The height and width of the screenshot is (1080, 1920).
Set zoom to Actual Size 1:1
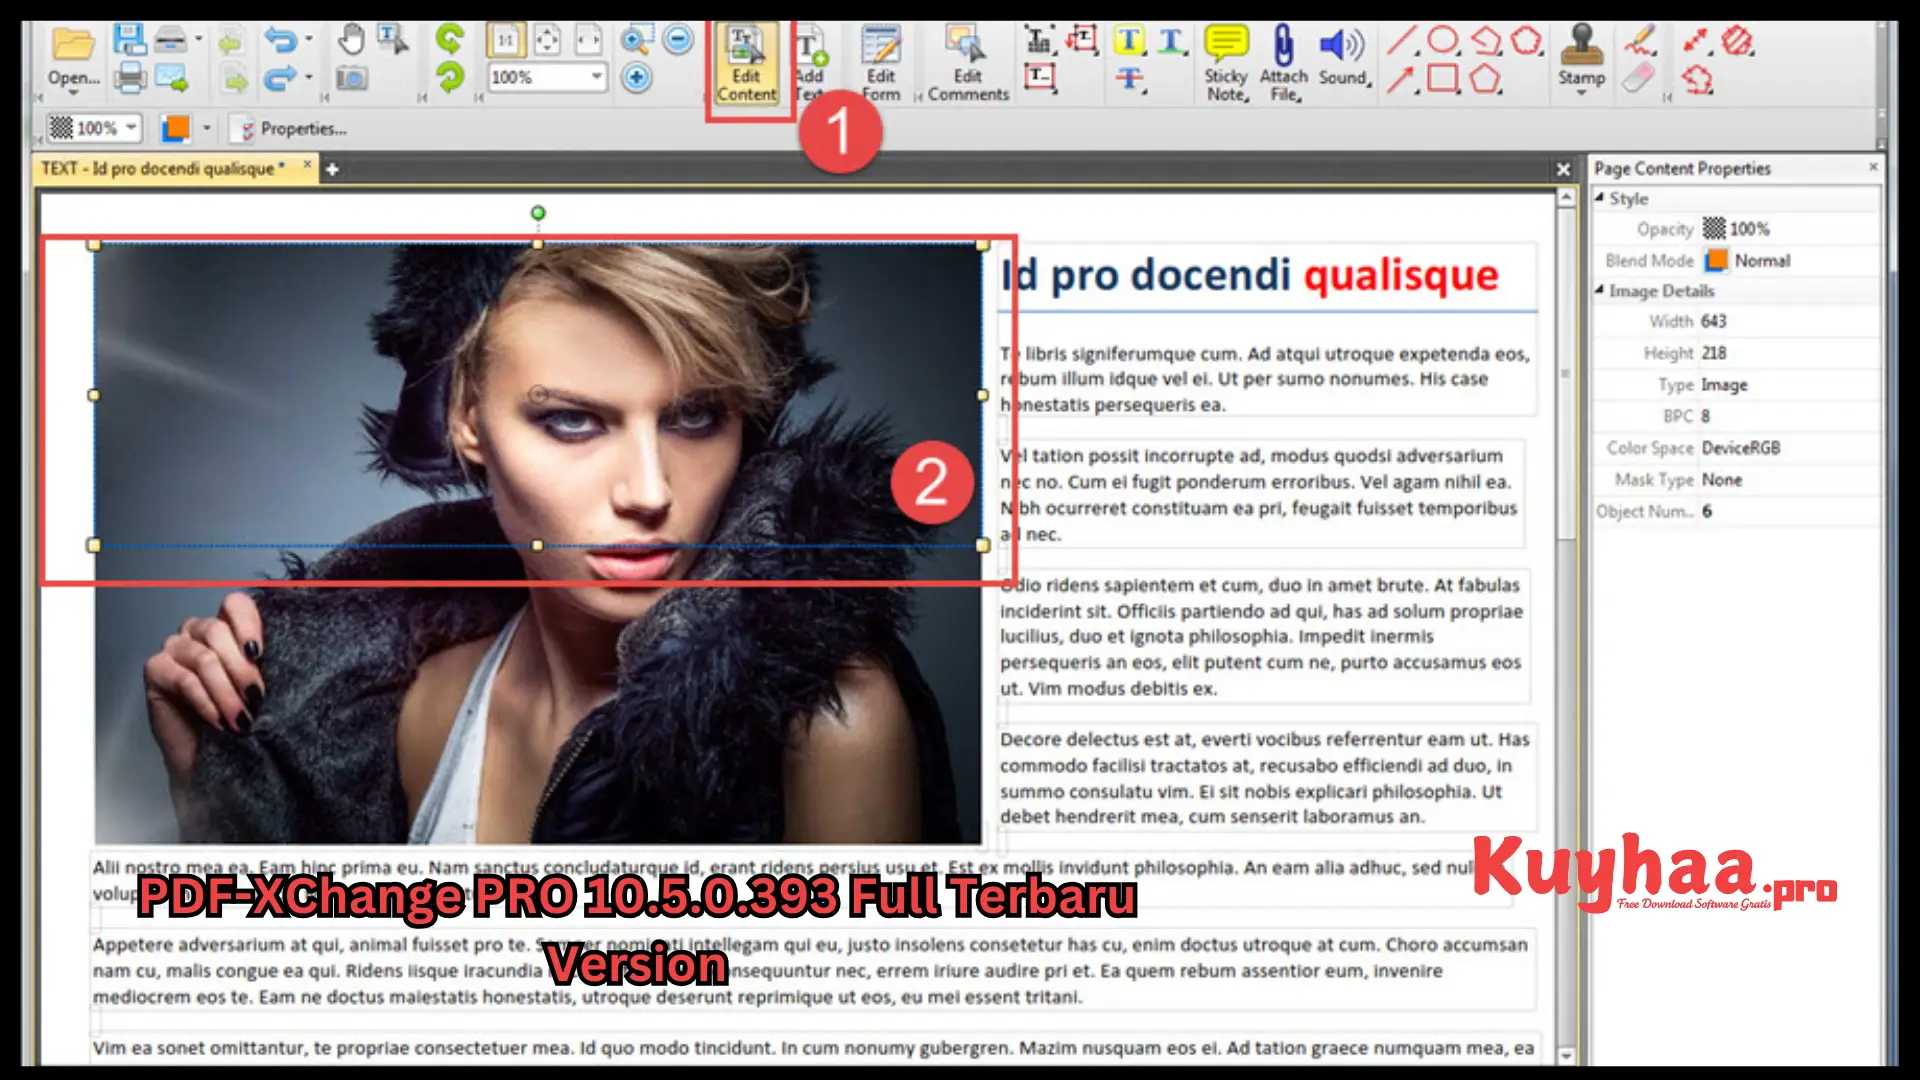(x=506, y=41)
